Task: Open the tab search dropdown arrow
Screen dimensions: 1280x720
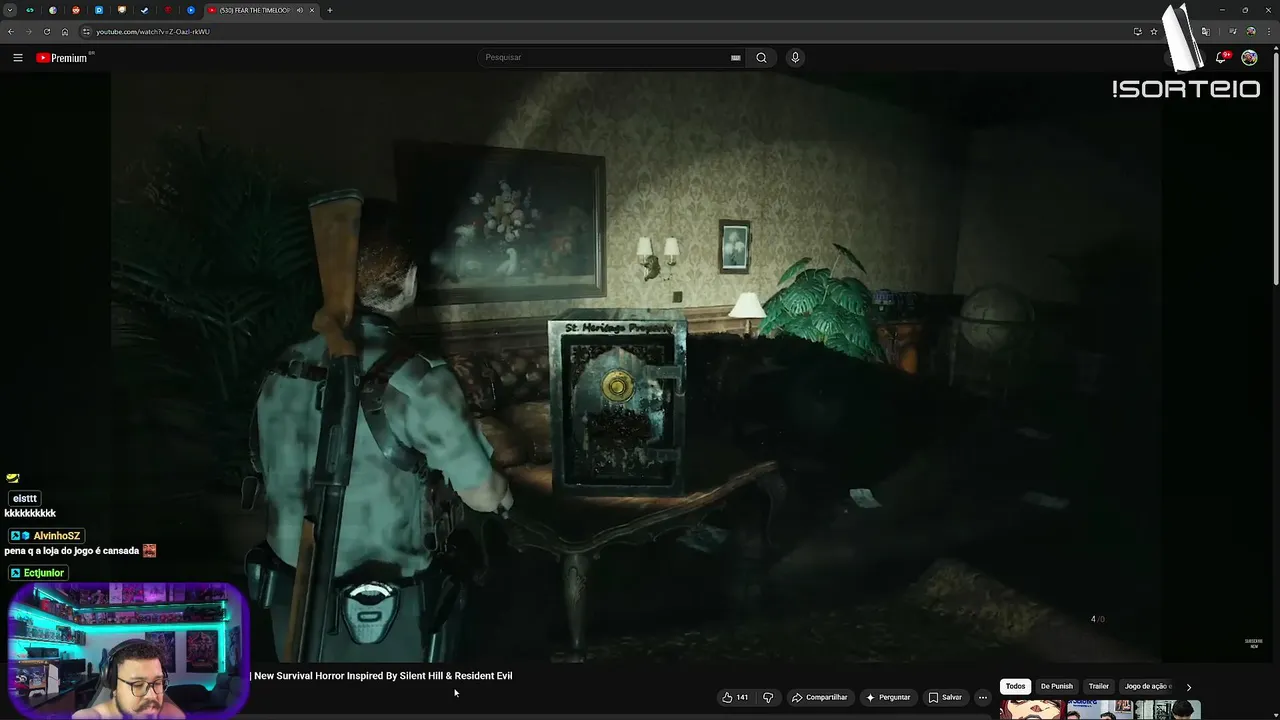Action: (x=10, y=10)
